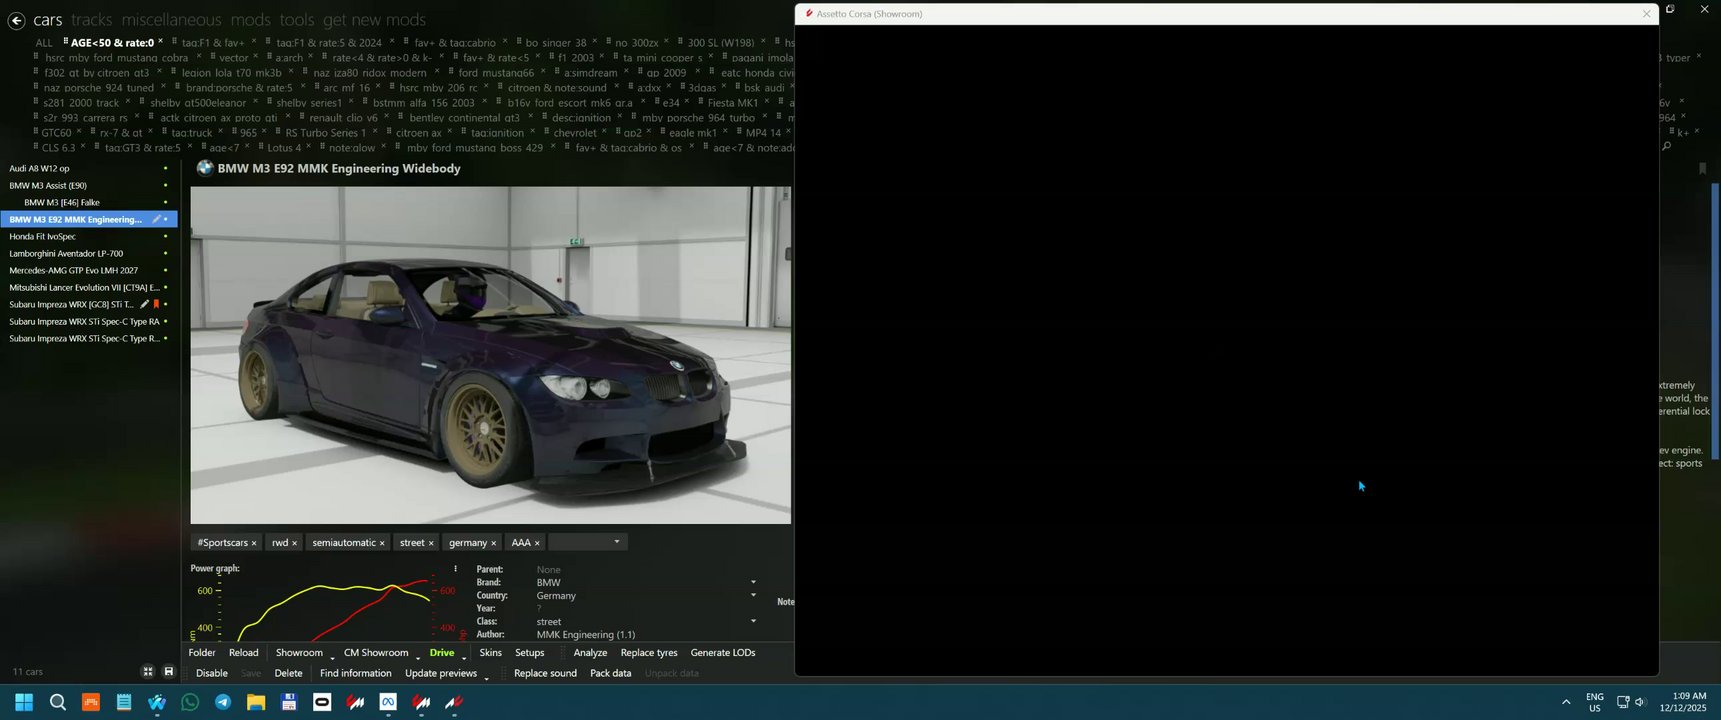
Task: Remove the AAA tag
Action: tap(537, 543)
